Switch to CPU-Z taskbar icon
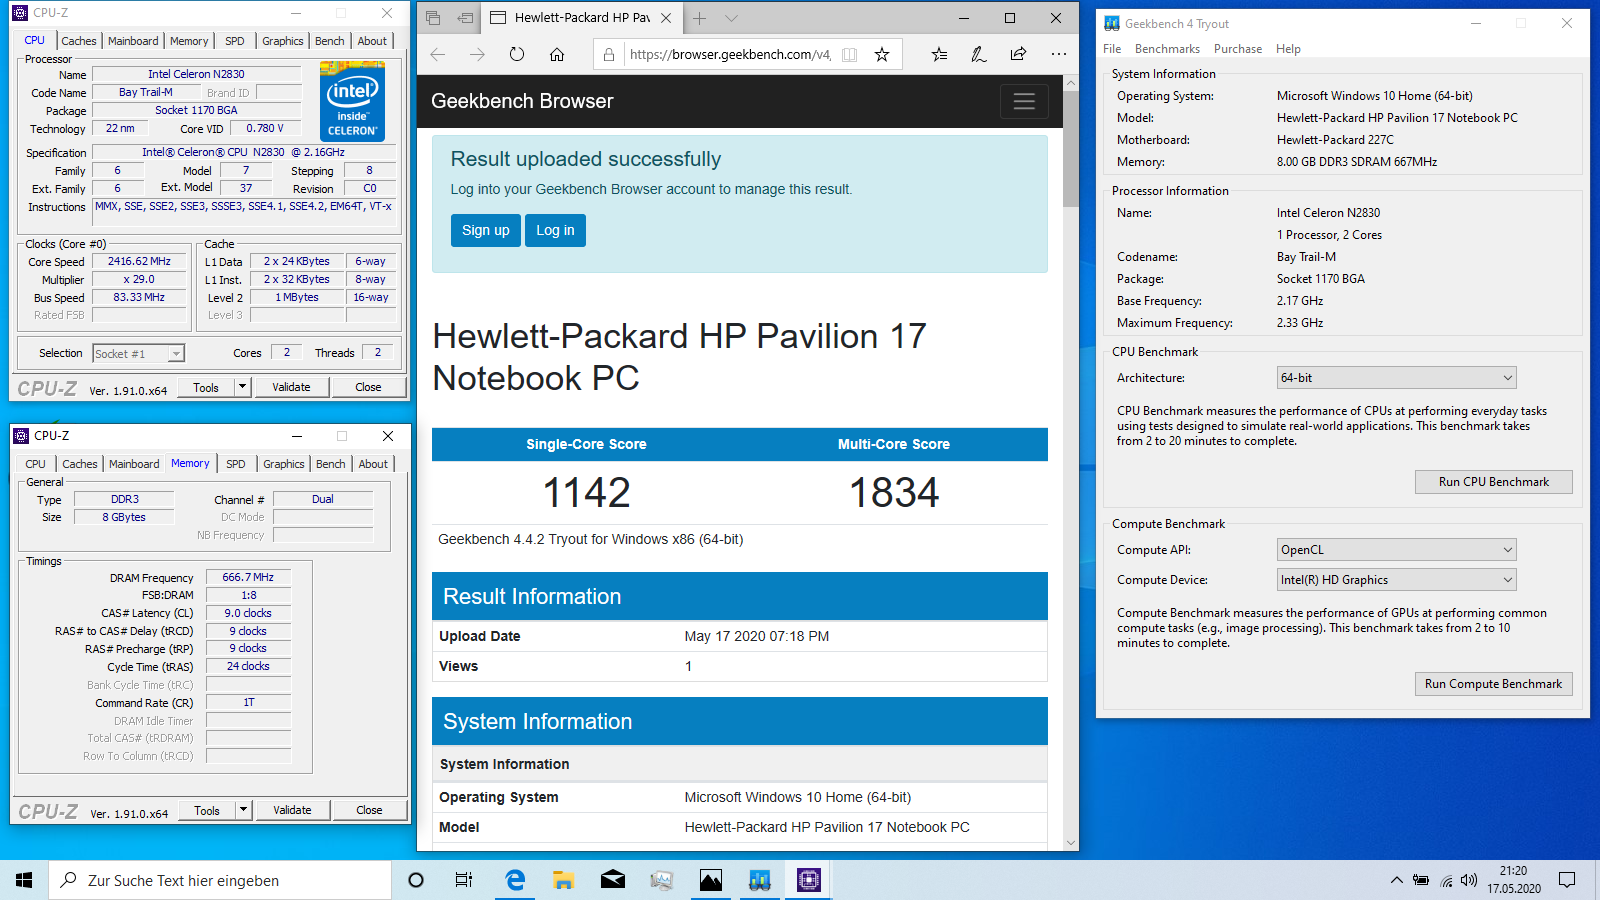 point(809,880)
